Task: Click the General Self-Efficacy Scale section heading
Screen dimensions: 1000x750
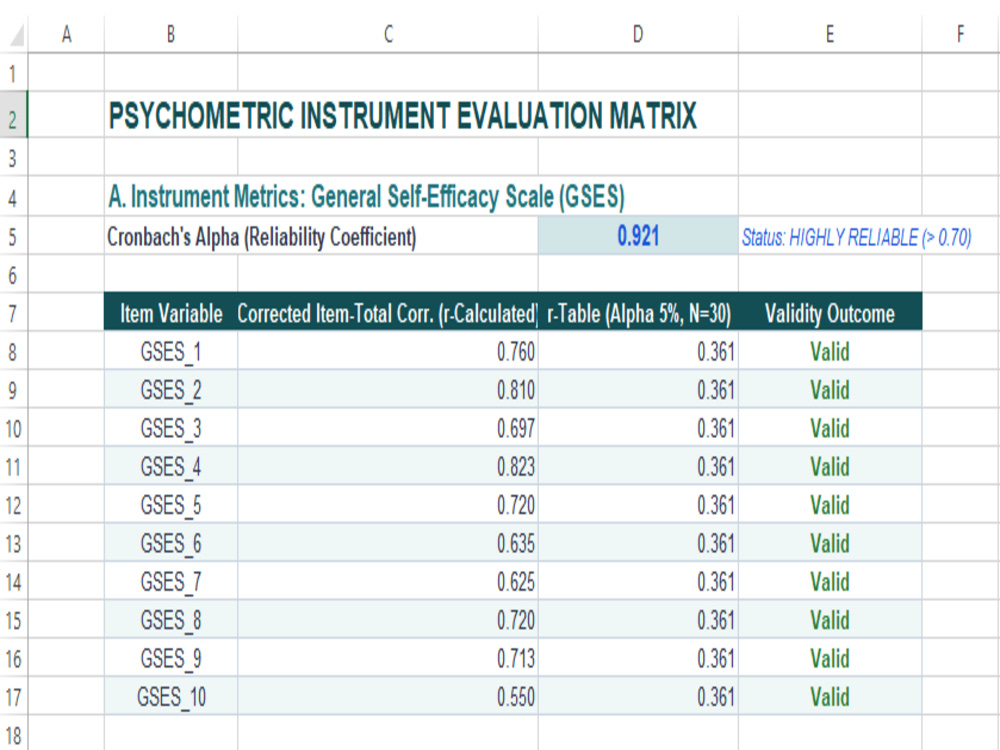Action: (x=366, y=196)
